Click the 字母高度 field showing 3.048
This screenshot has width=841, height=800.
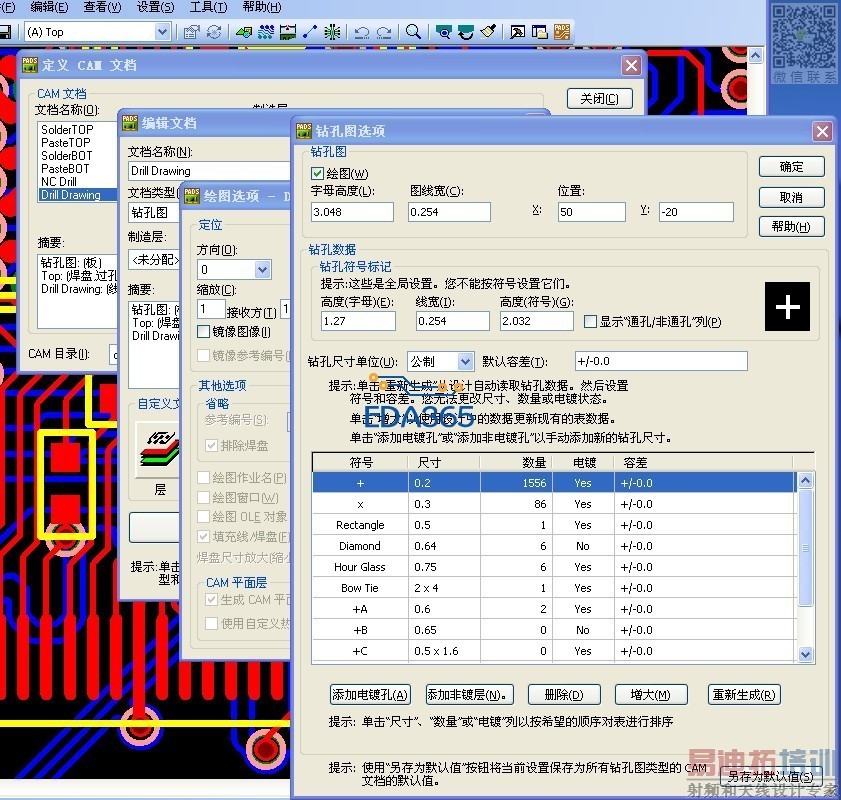pos(352,212)
